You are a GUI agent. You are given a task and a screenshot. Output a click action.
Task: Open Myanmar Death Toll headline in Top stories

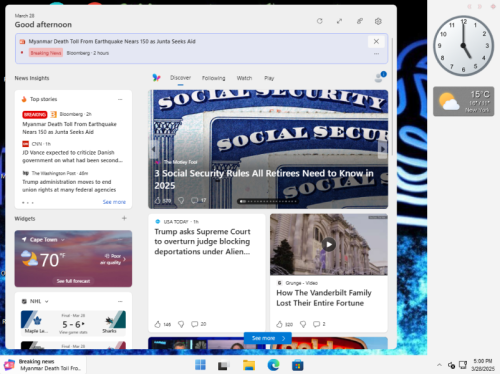point(69,128)
